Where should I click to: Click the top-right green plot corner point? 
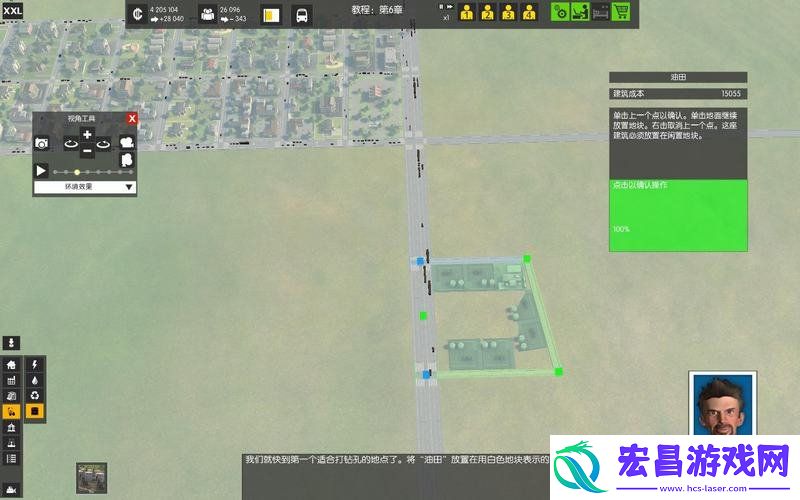click(x=527, y=259)
